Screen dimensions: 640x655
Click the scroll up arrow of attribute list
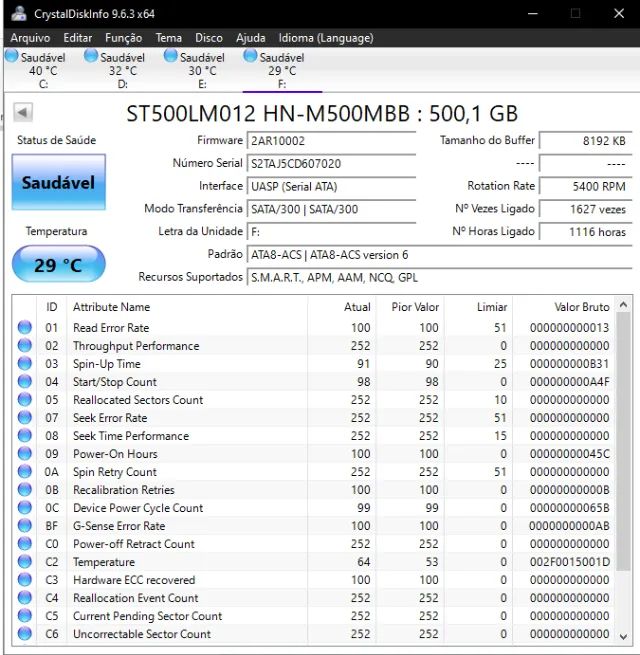tap(623, 305)
